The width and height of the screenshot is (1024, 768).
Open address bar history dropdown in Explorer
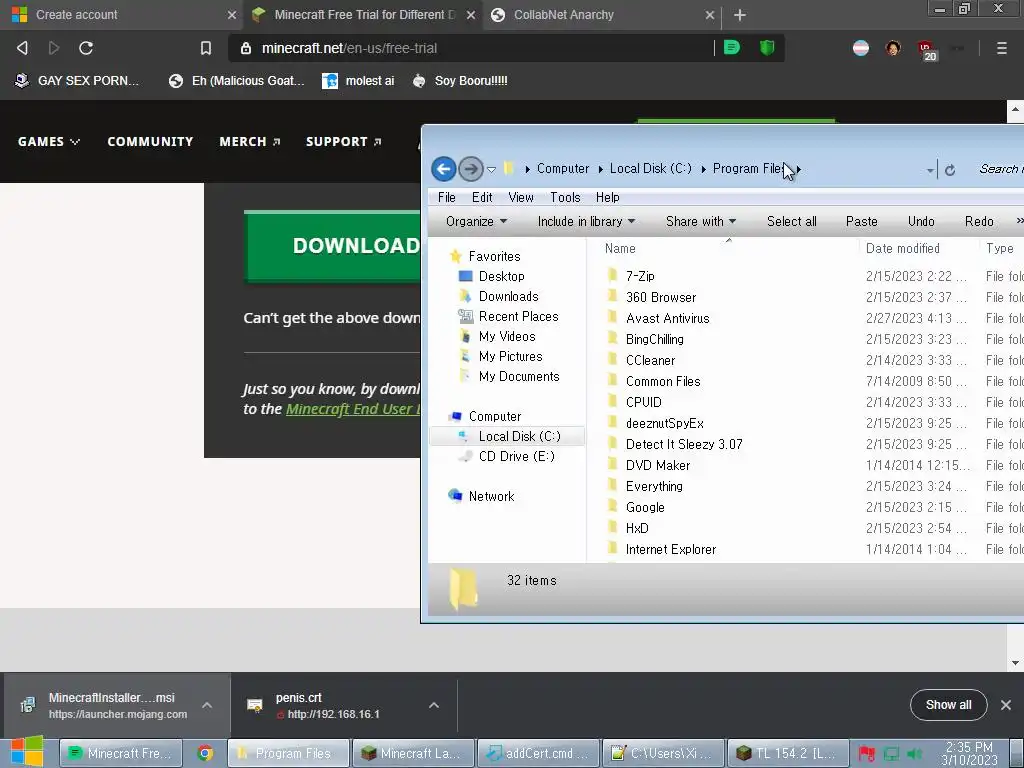930,170
